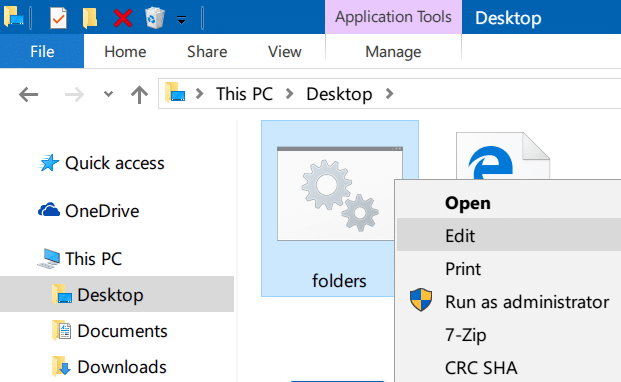Open Downloads in the navigation pane

tap(122, 367)
